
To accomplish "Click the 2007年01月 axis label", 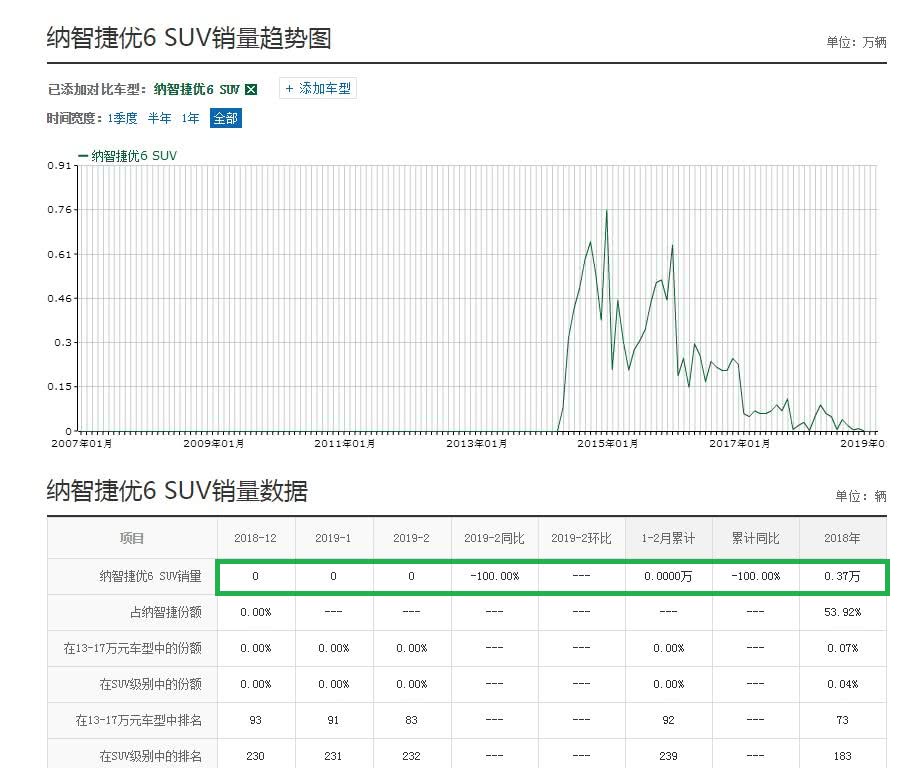I will (82, 444).
